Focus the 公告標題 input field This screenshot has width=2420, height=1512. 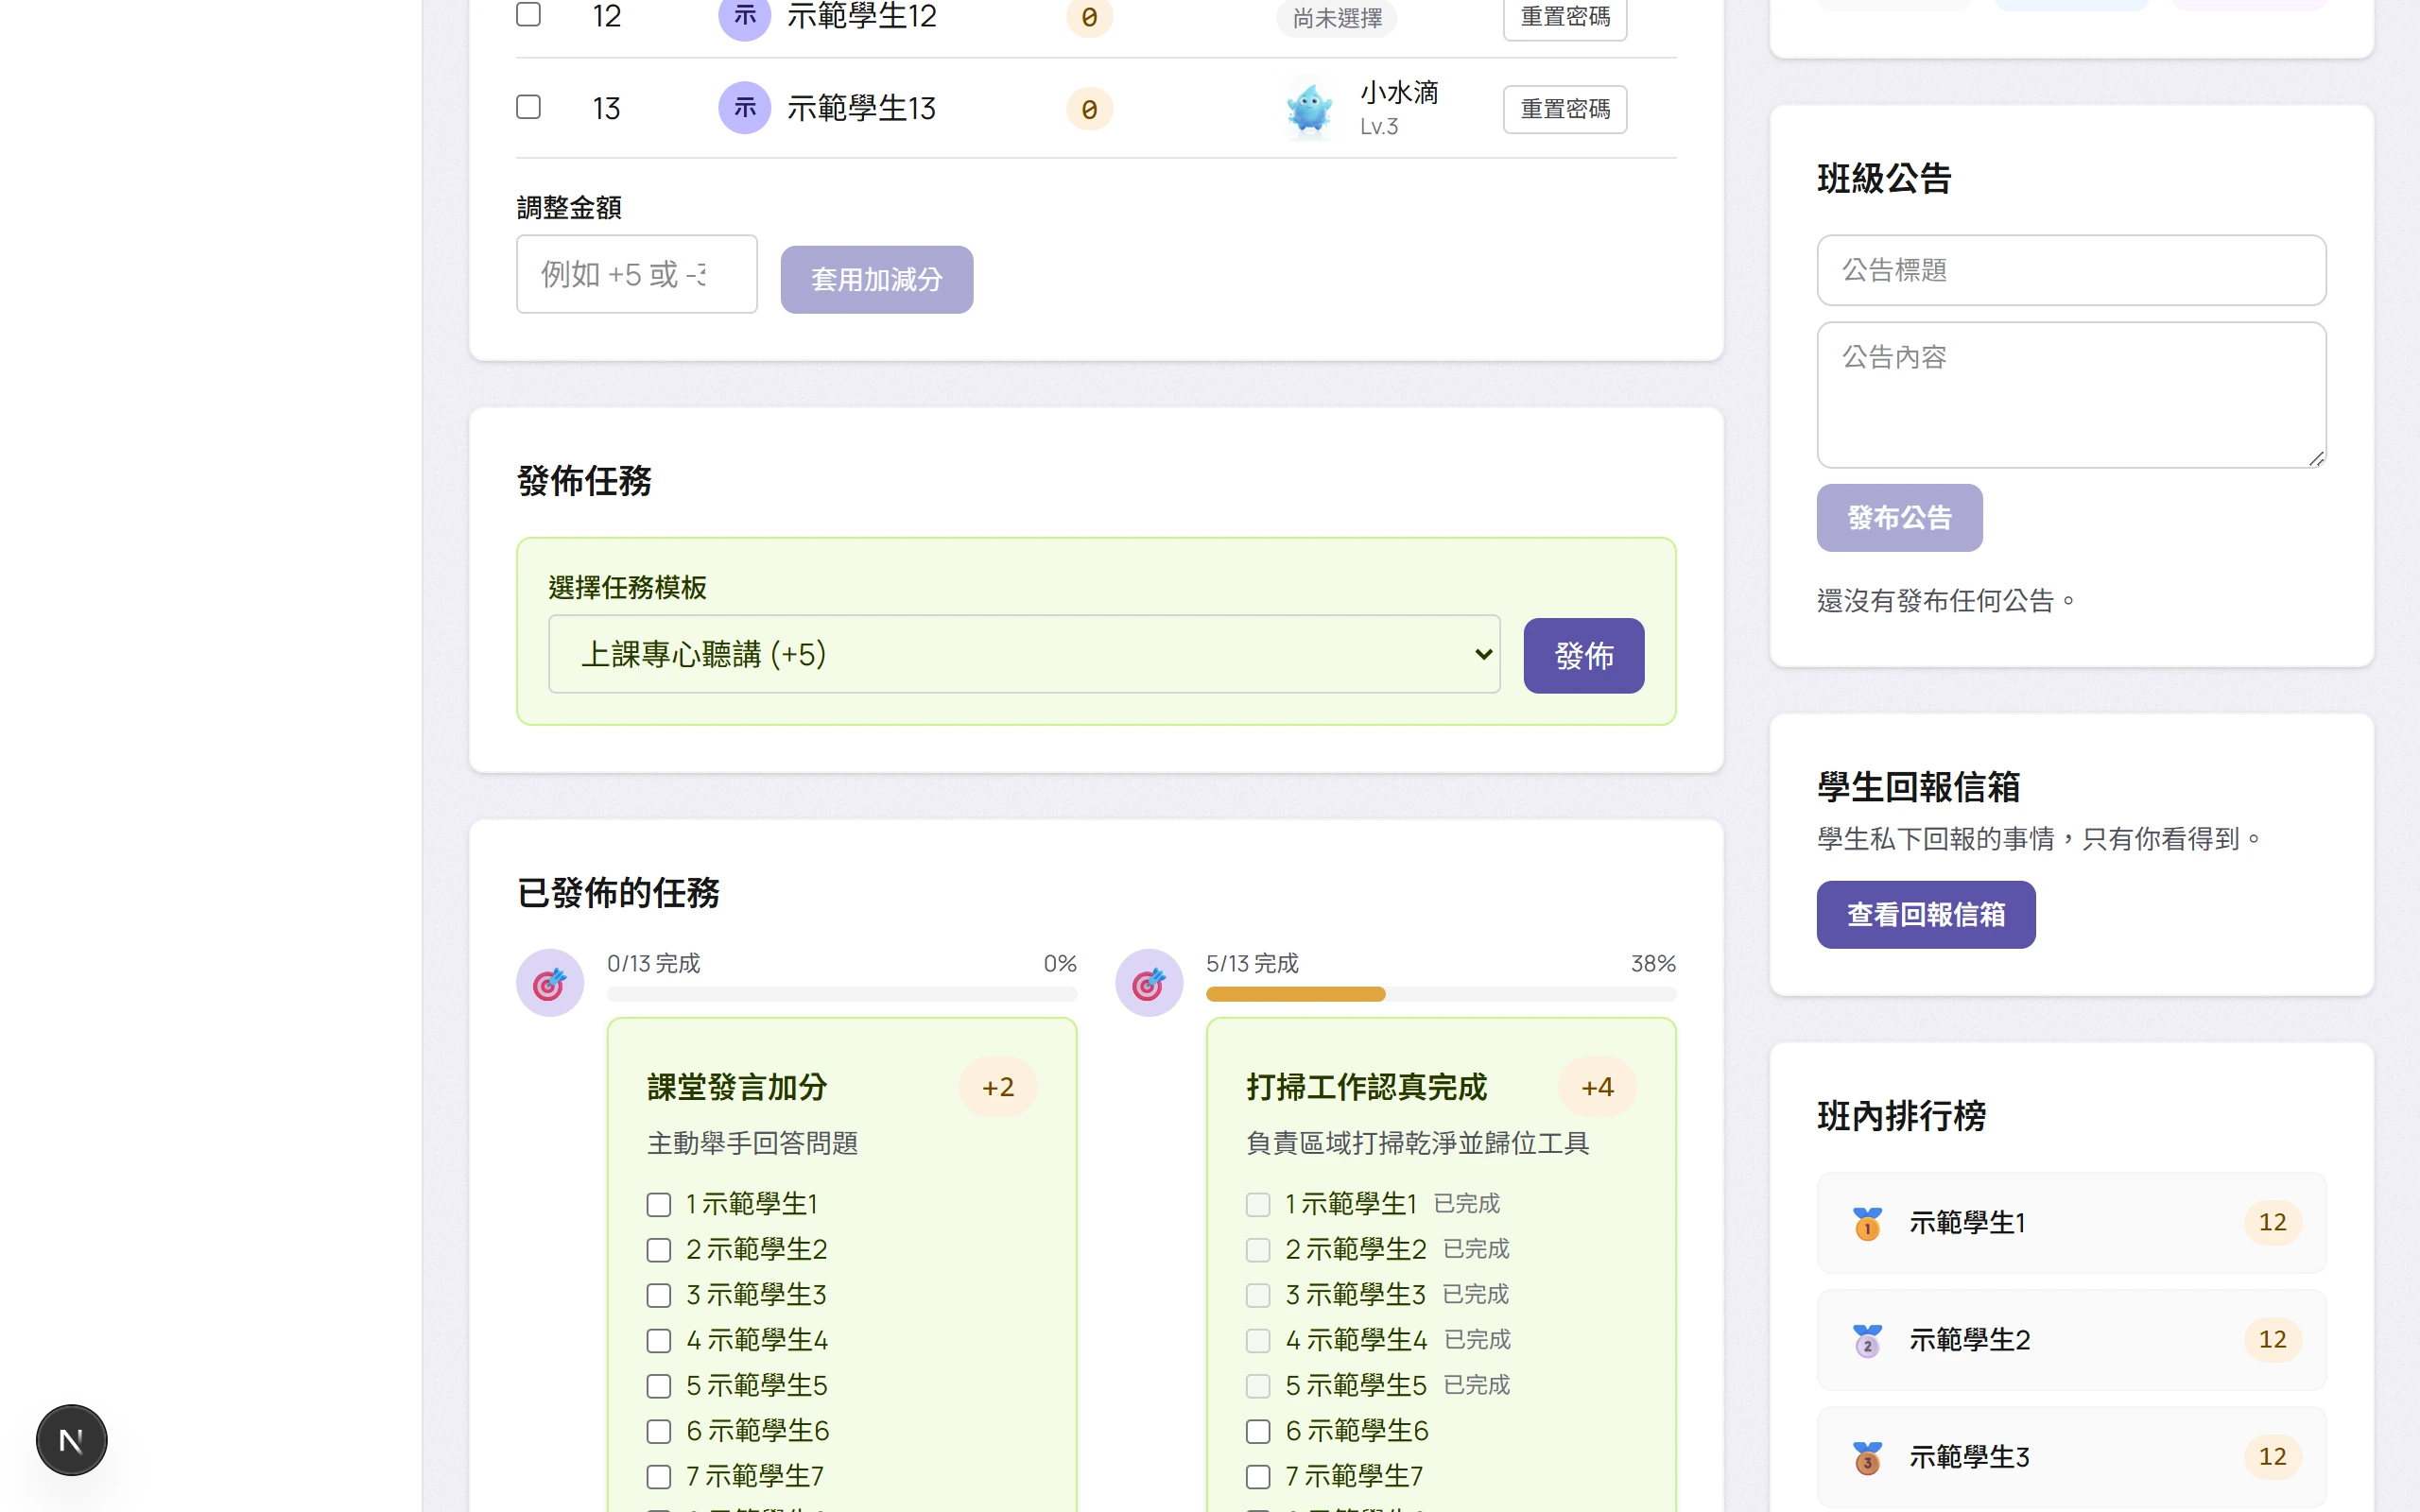(x=2071, y=270)
